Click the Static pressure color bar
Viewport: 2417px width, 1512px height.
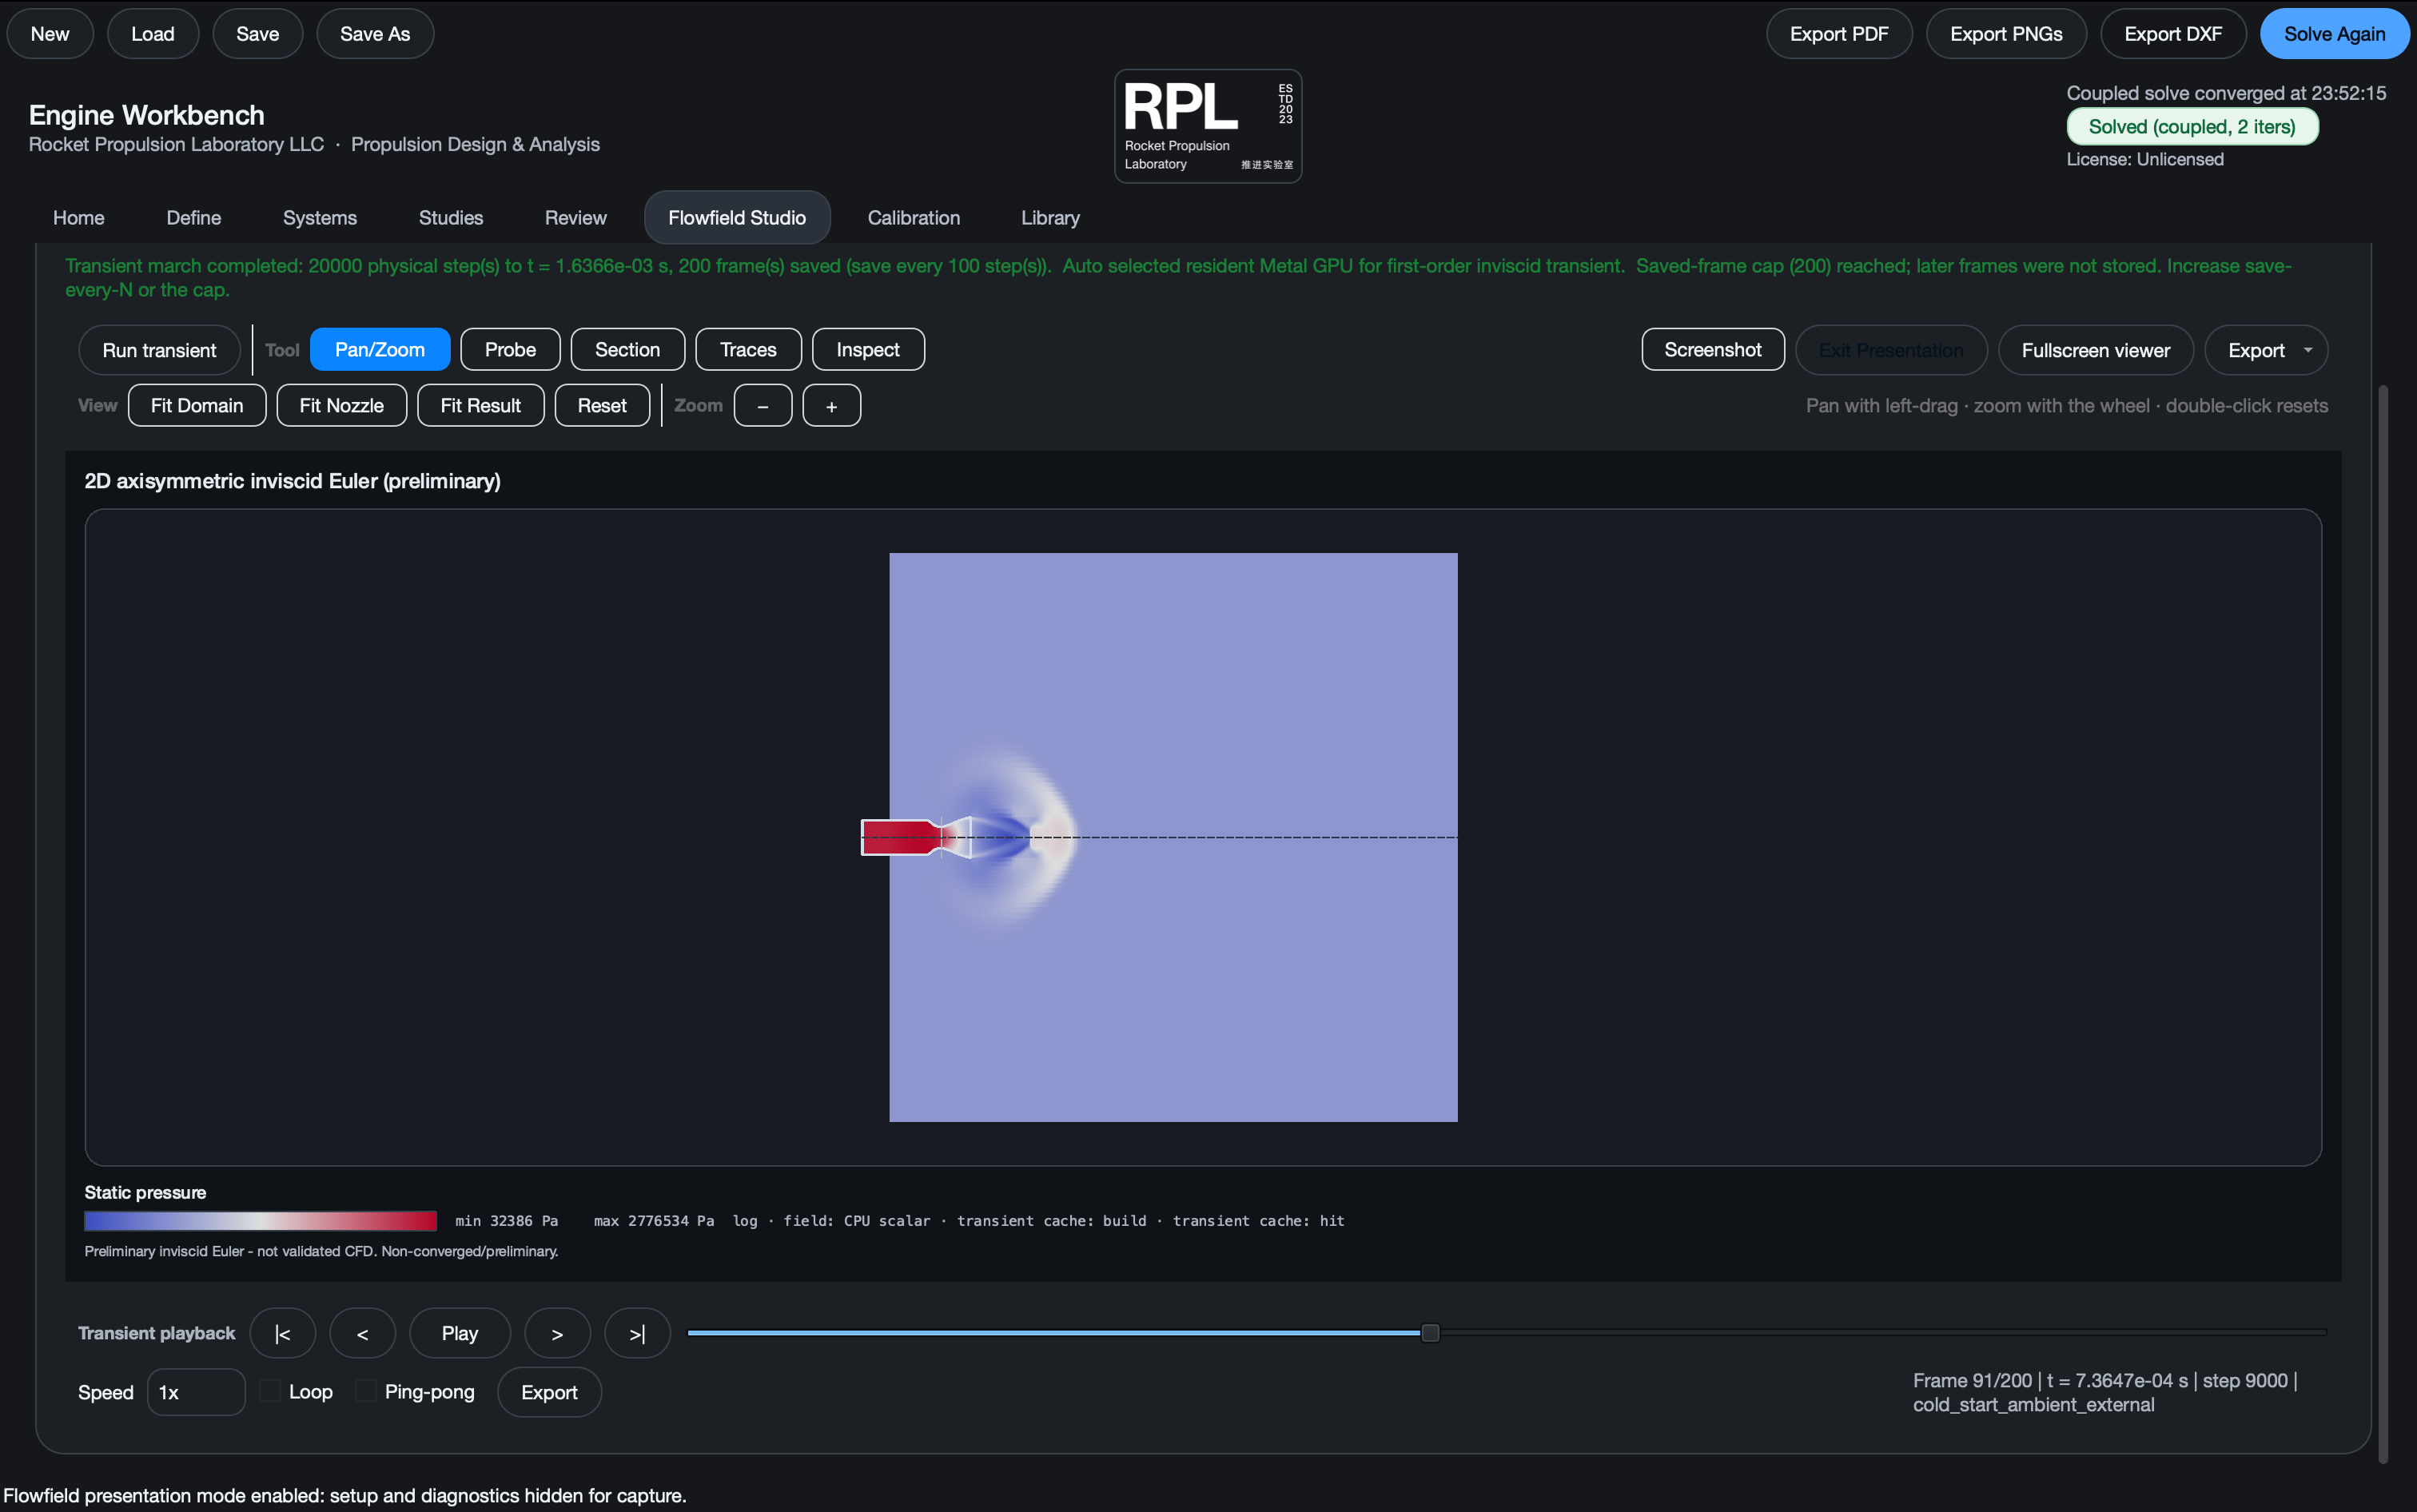point(260,1220)
